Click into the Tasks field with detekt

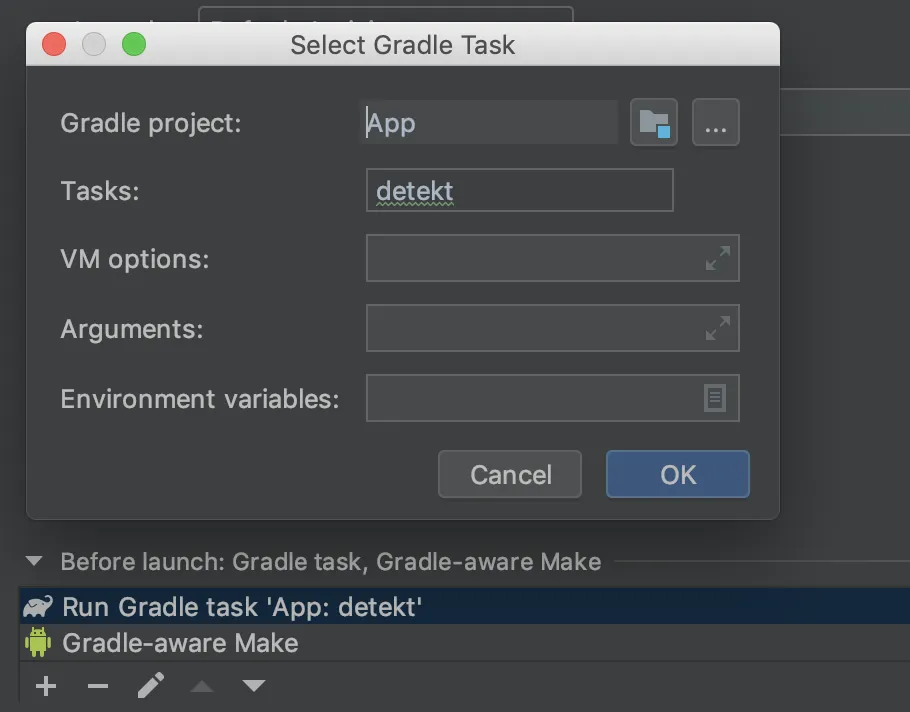coord(519,190)
